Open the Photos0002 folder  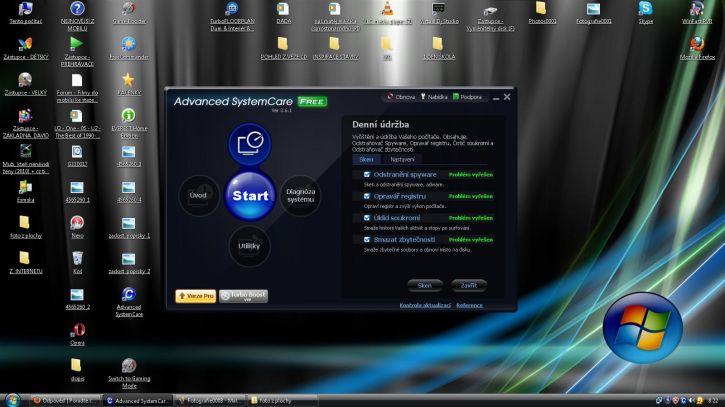click(x=542, y=12)
